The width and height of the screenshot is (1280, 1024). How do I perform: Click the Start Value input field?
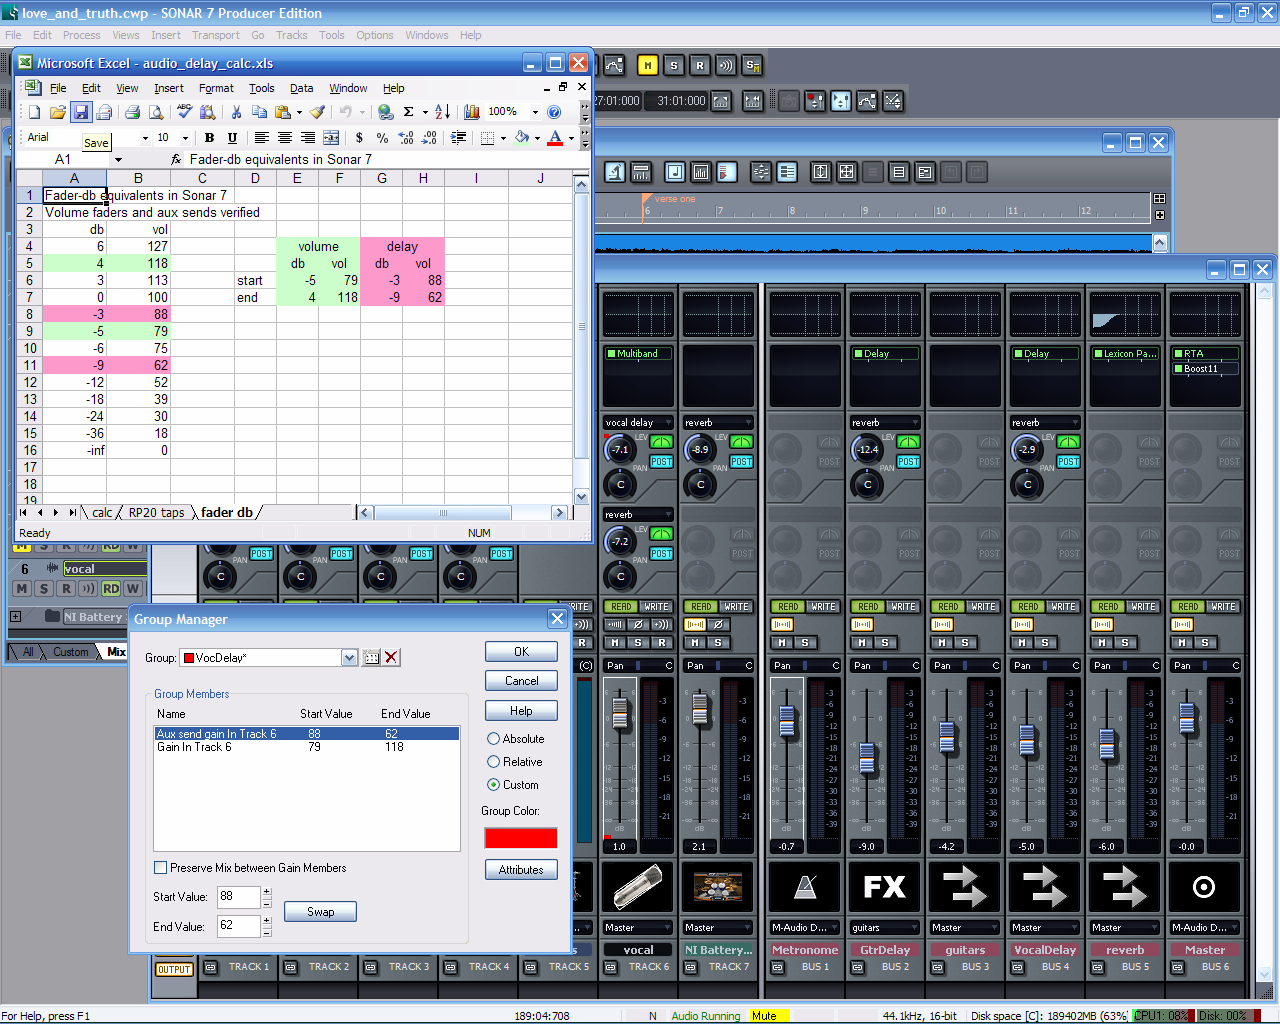238,897
